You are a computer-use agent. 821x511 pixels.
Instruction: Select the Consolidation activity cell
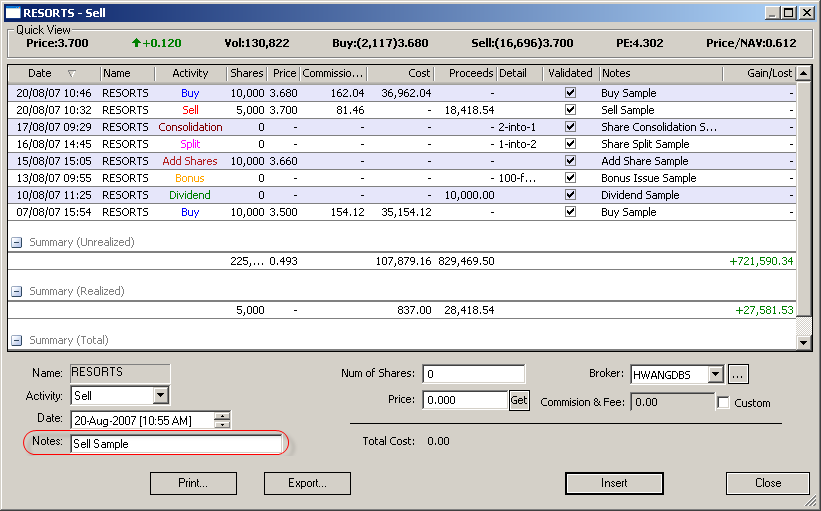190,127
